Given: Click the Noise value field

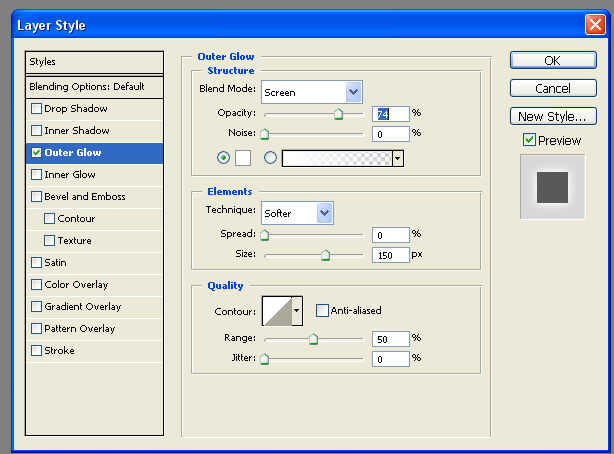Looking at the screenshot, I should (x=390, y=134).
